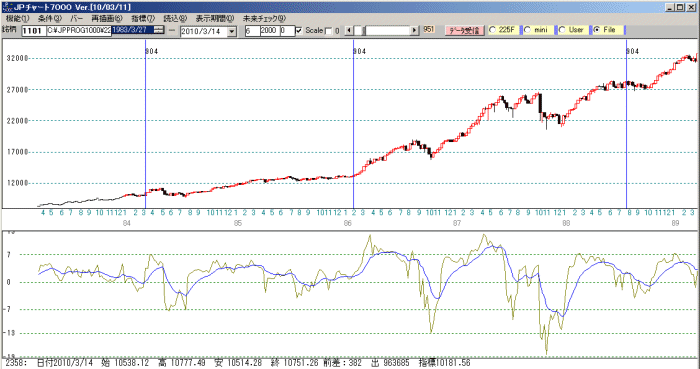Viewport: 700px width, 369px height.
Task: Open the 指標 menu
Action: click(143, 19)
